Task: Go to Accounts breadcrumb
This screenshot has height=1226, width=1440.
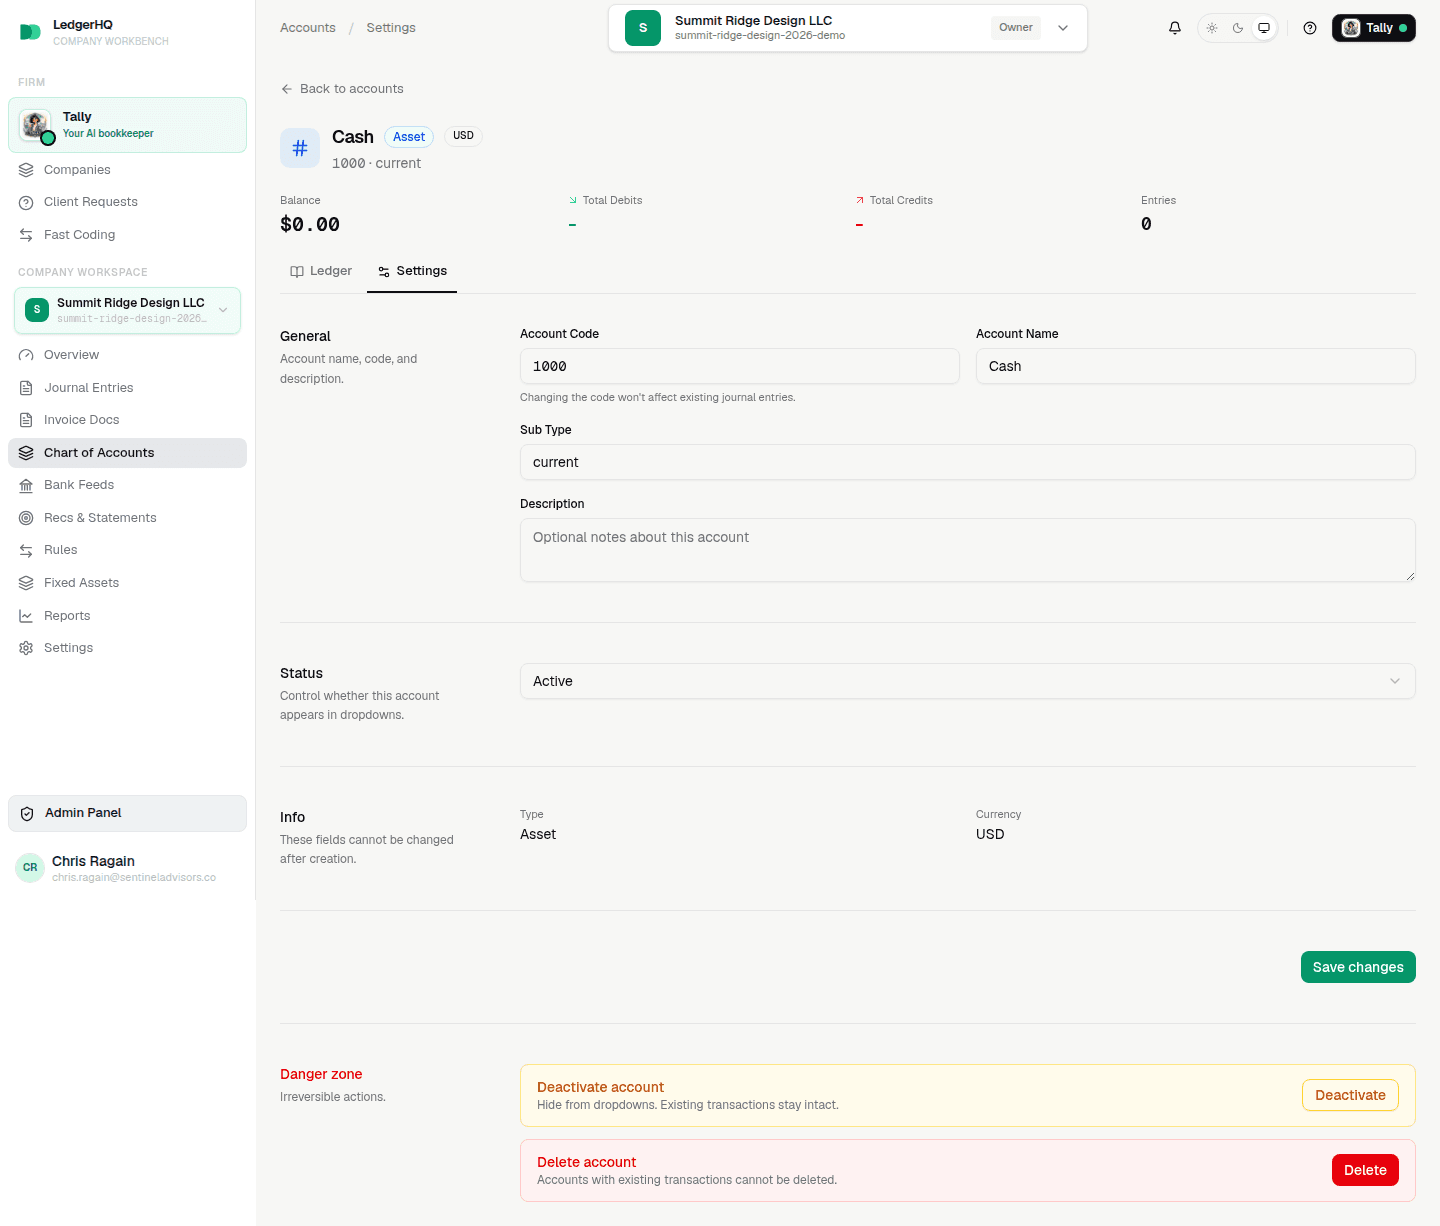Action: tap(308, 28)
